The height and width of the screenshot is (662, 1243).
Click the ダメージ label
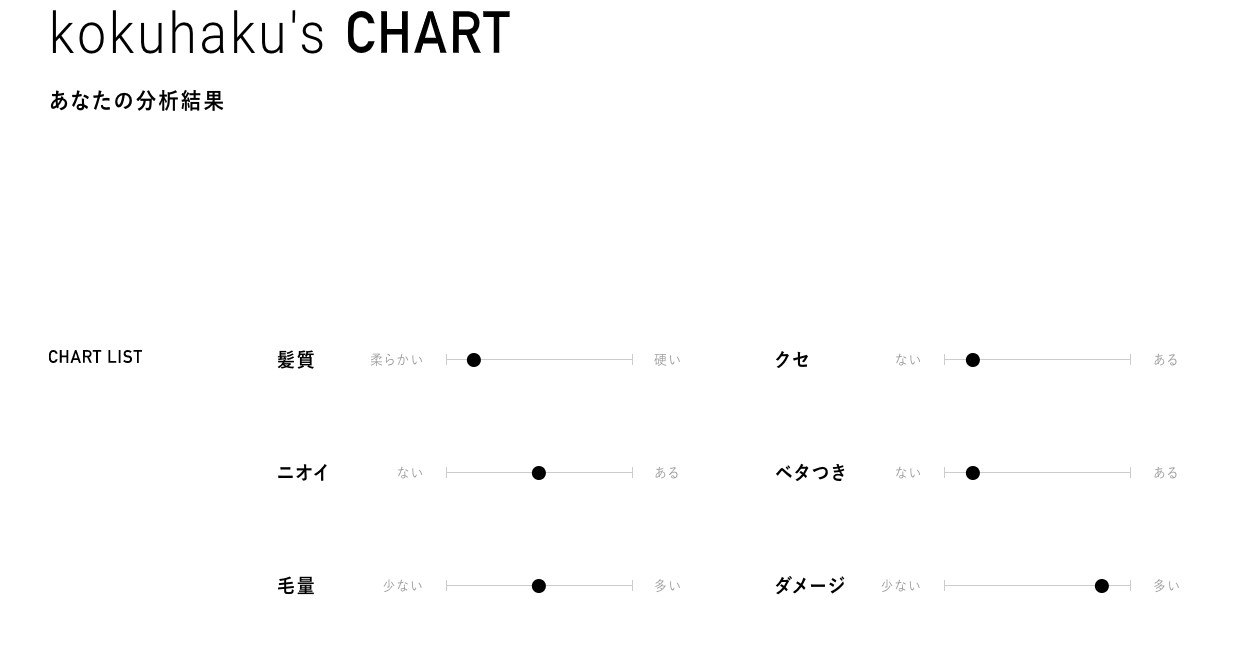(x=810, y=586)
